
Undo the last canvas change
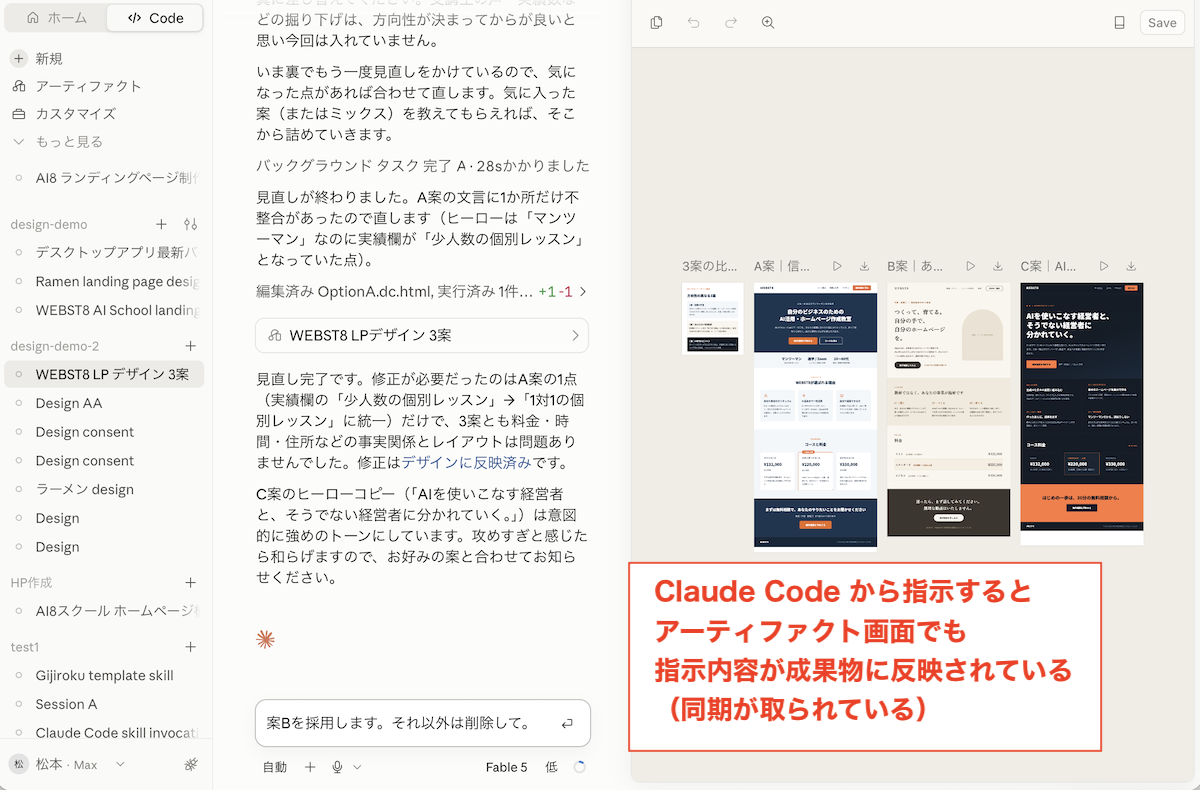[x=693, y=22]
